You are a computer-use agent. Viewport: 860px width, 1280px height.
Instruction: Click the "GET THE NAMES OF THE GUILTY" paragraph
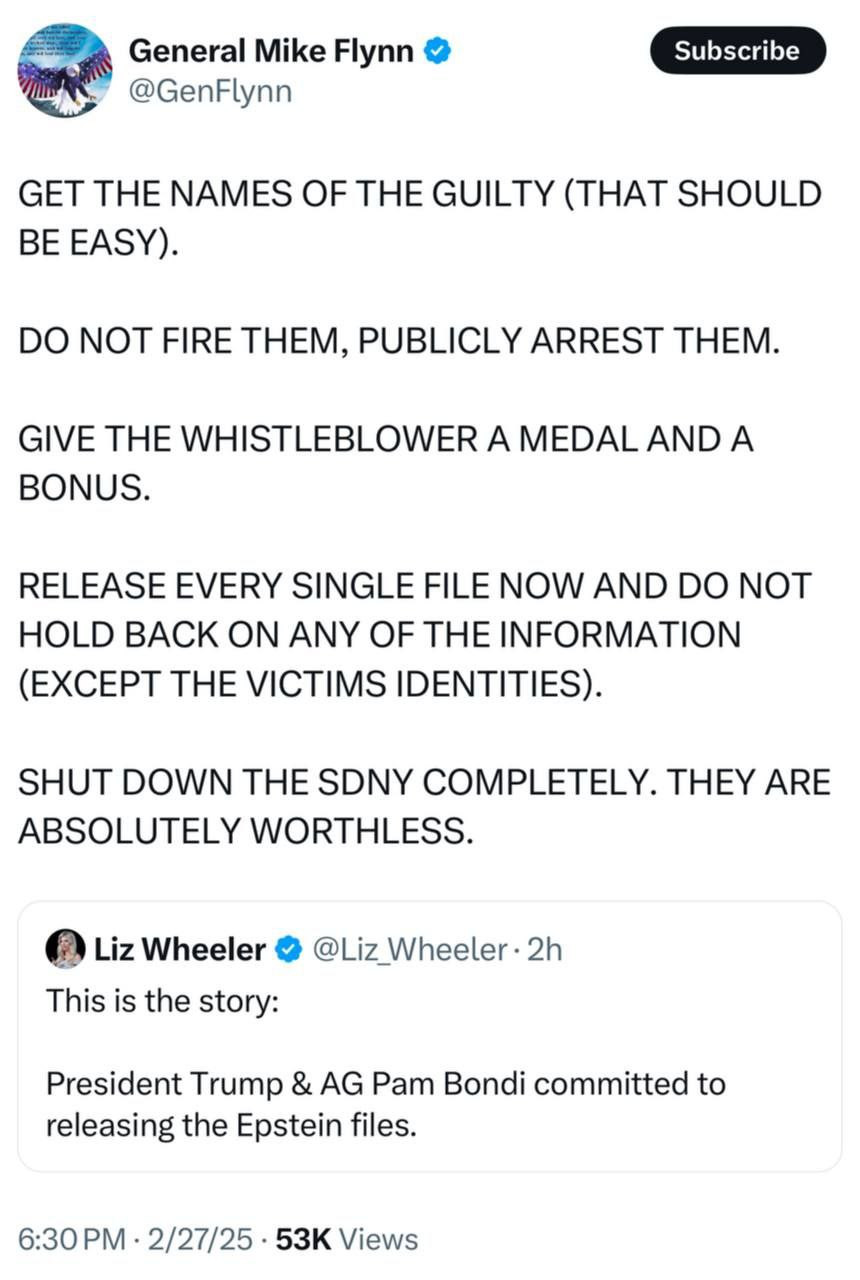pos(420,217)
